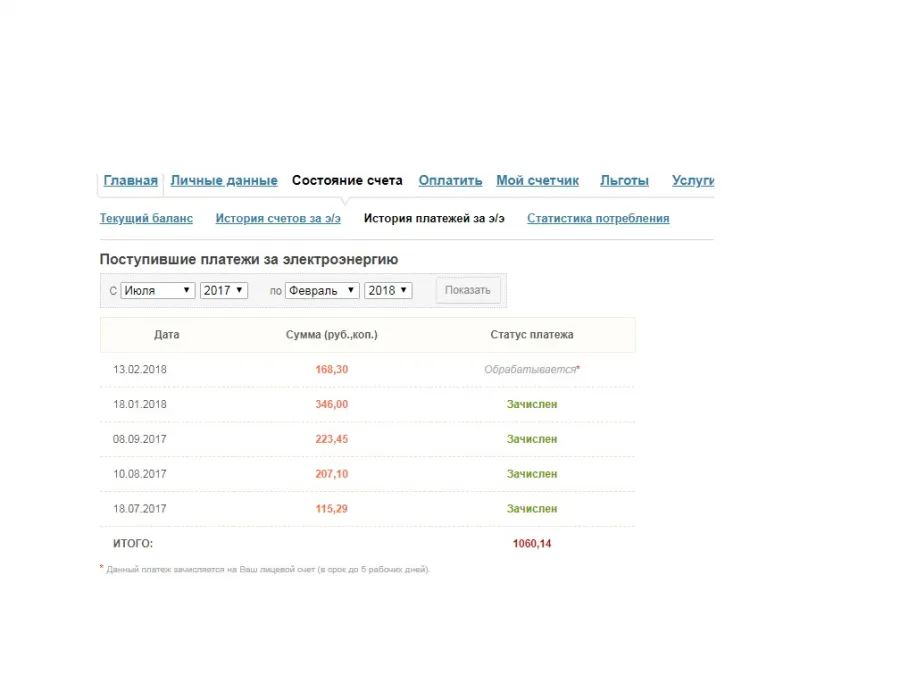900x675 pixels.
Task: Select the amount 168,30
Action: coord(332,370)
